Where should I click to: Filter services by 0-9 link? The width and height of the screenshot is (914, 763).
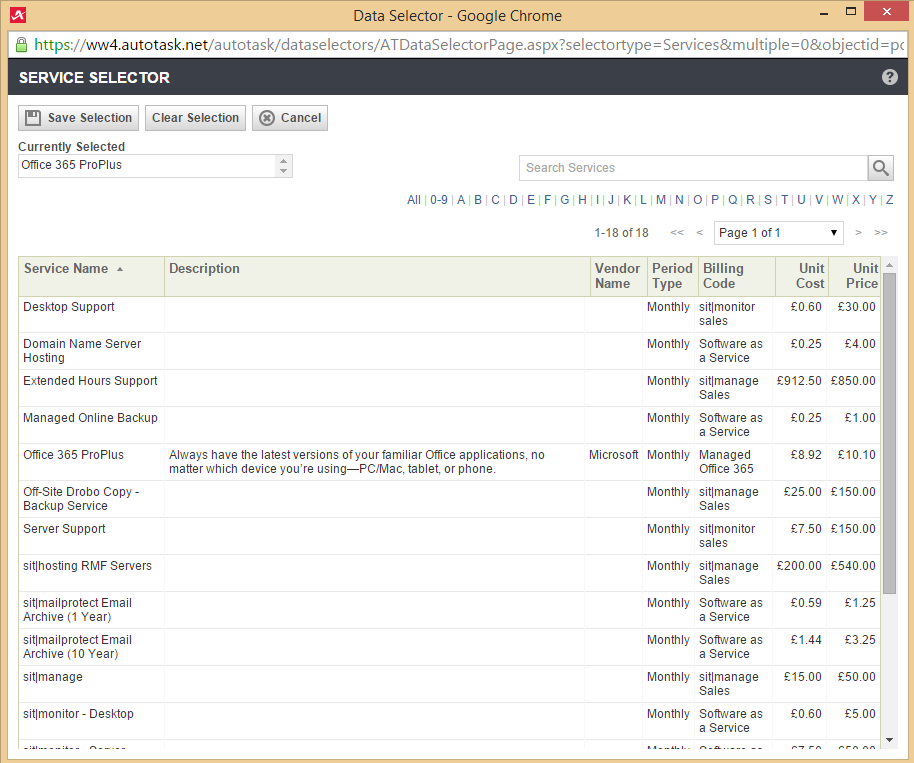[x=439, y=200]
